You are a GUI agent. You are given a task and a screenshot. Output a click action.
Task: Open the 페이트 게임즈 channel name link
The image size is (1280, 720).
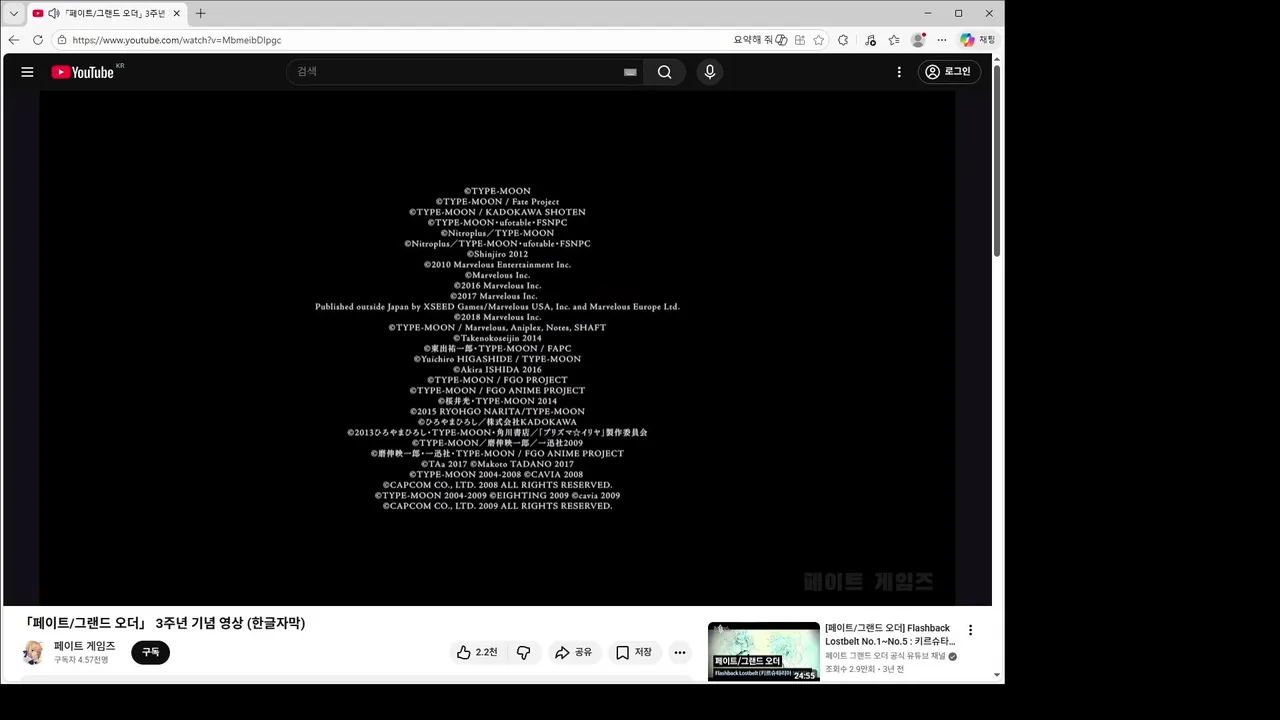pyautogui.click(x=85, y=646)
